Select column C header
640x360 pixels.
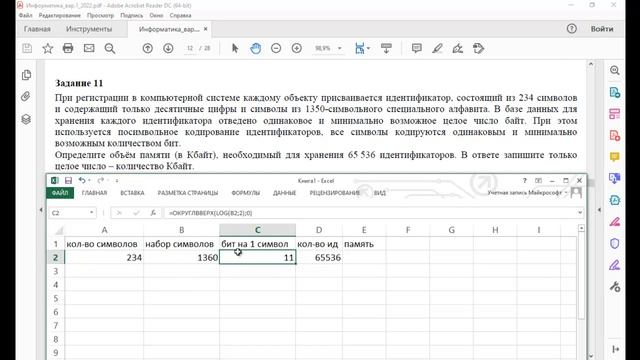[x=258, y=230]
